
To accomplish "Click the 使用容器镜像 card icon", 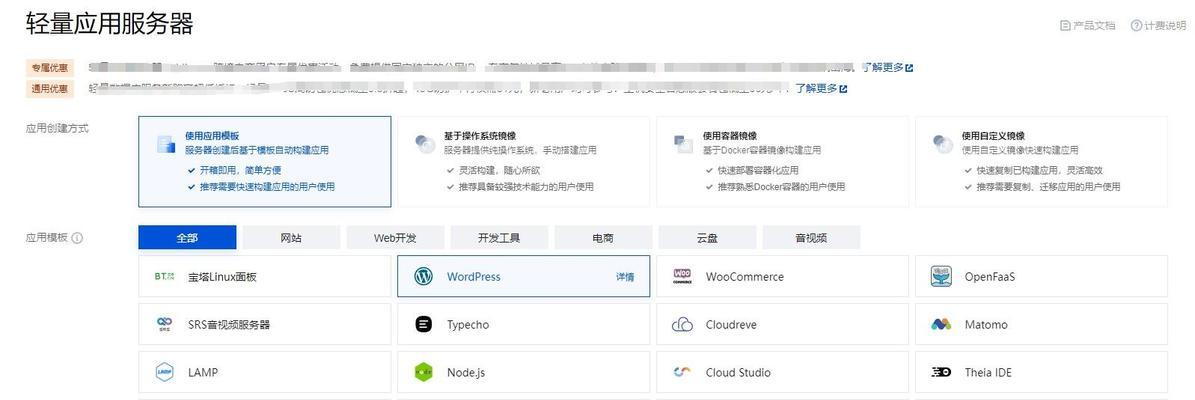I will 683,143.
